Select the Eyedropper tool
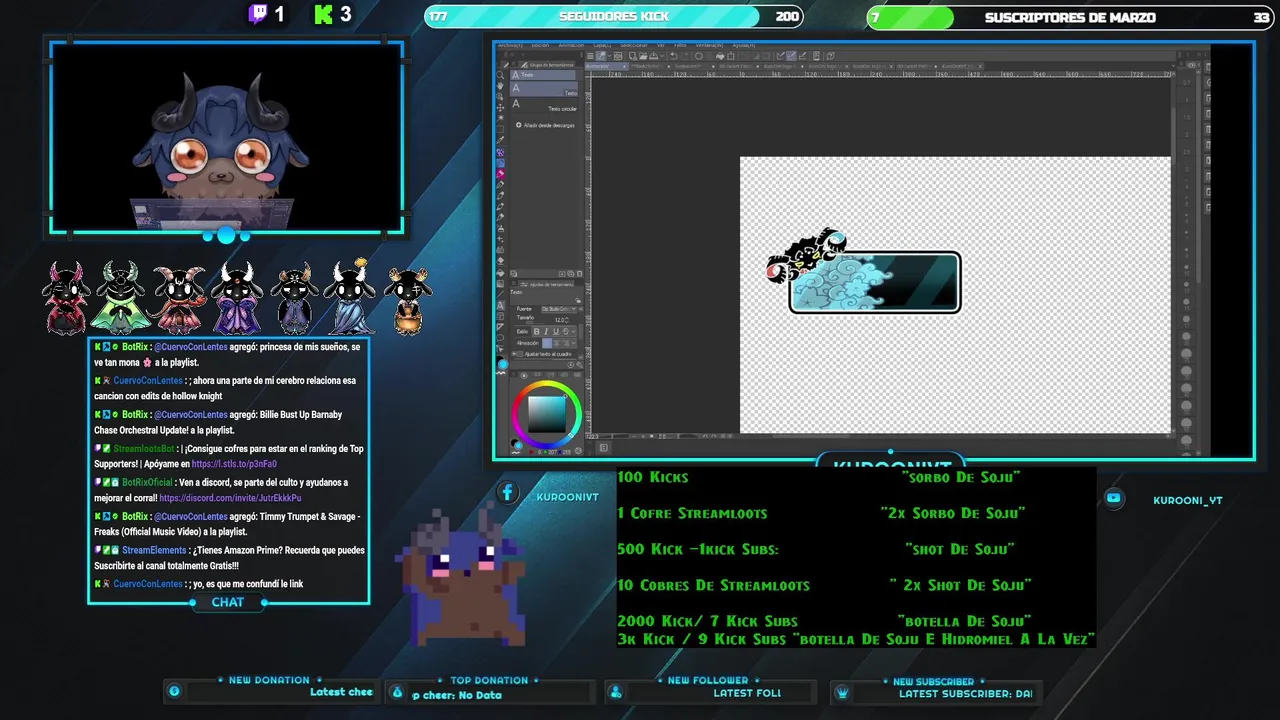 click(x=500, y=140)
